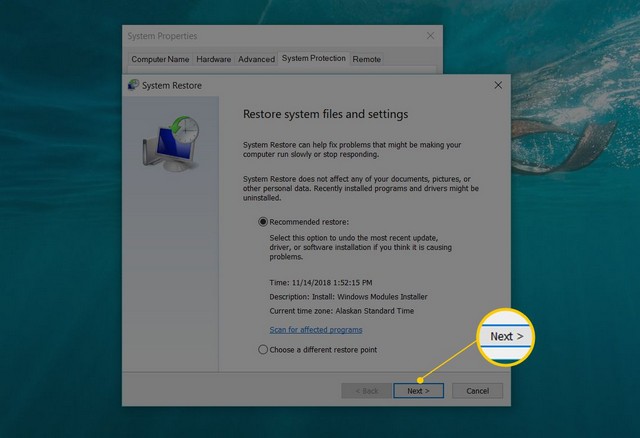Screen dimensions: 640x438
Task: Switch to Computer Name tab in System Properties
Action: point(160,59)
